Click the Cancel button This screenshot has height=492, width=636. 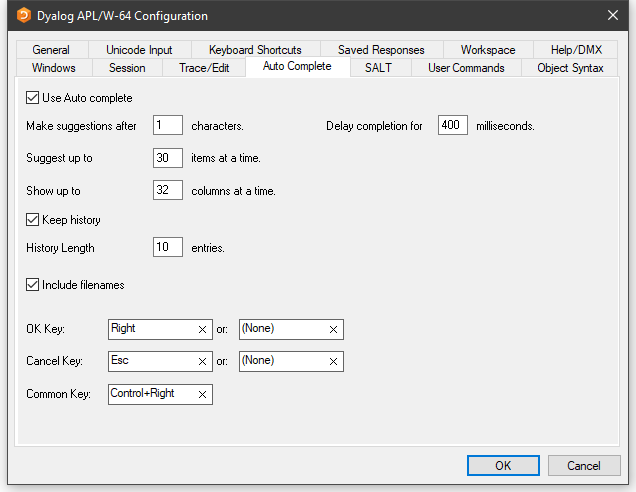pyautogui.click(x=583, y=465)
